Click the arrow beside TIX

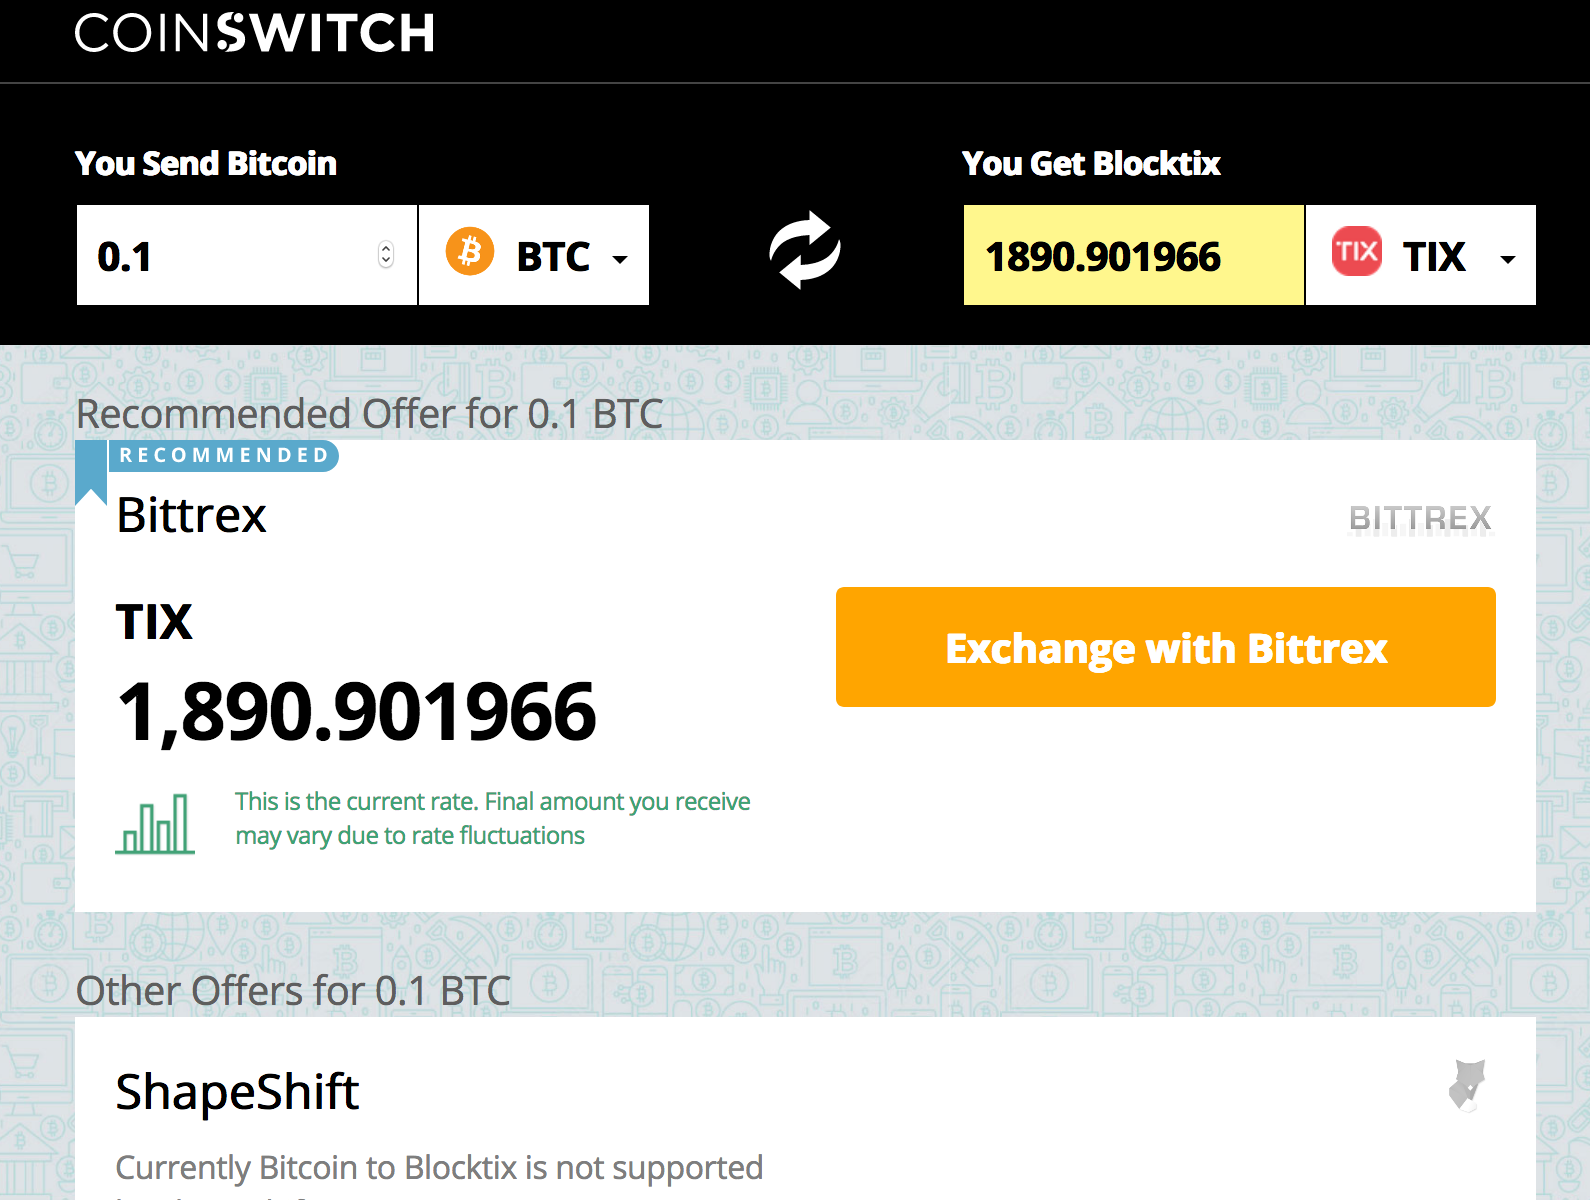pyautogui.click(x=1507, y=259)
